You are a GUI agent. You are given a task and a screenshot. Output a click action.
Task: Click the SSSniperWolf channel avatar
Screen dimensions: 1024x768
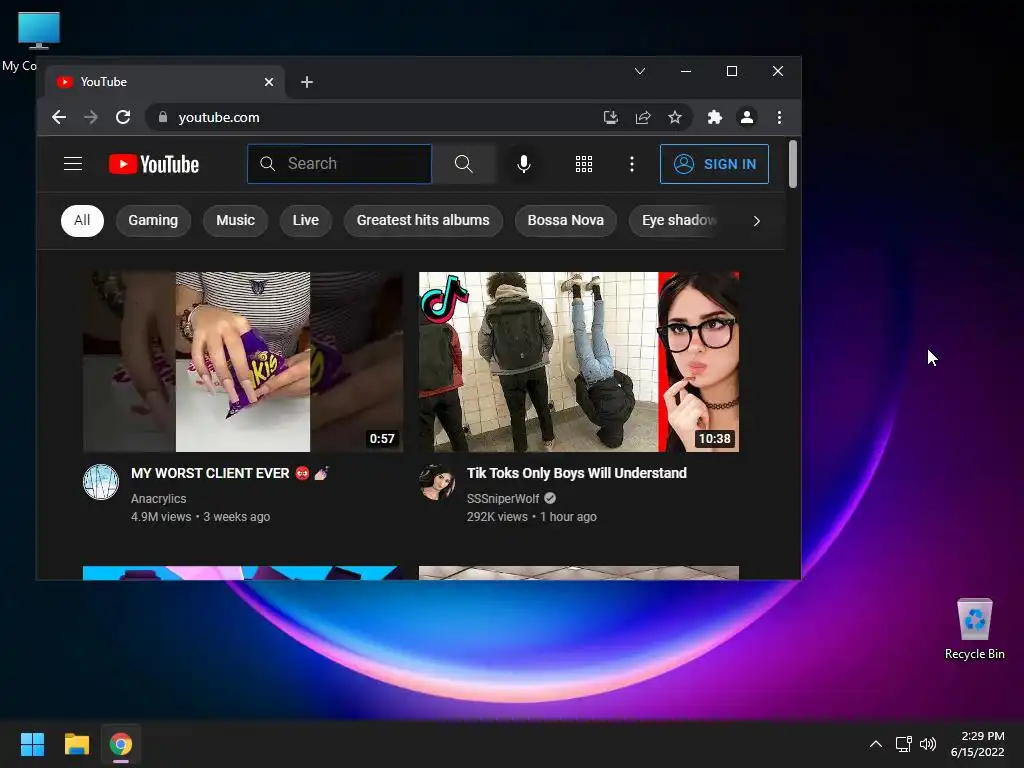tap(437, 482)
